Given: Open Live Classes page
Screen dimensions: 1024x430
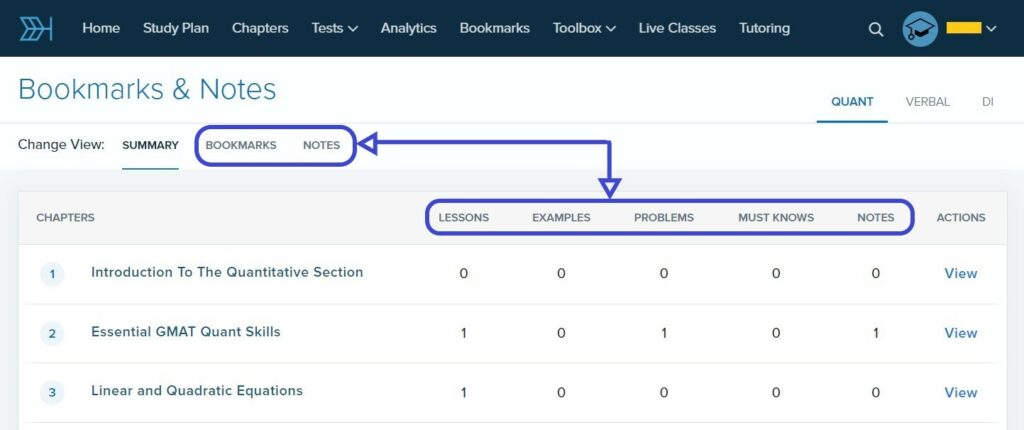Looking at the screenshot, I should point(677,28).
